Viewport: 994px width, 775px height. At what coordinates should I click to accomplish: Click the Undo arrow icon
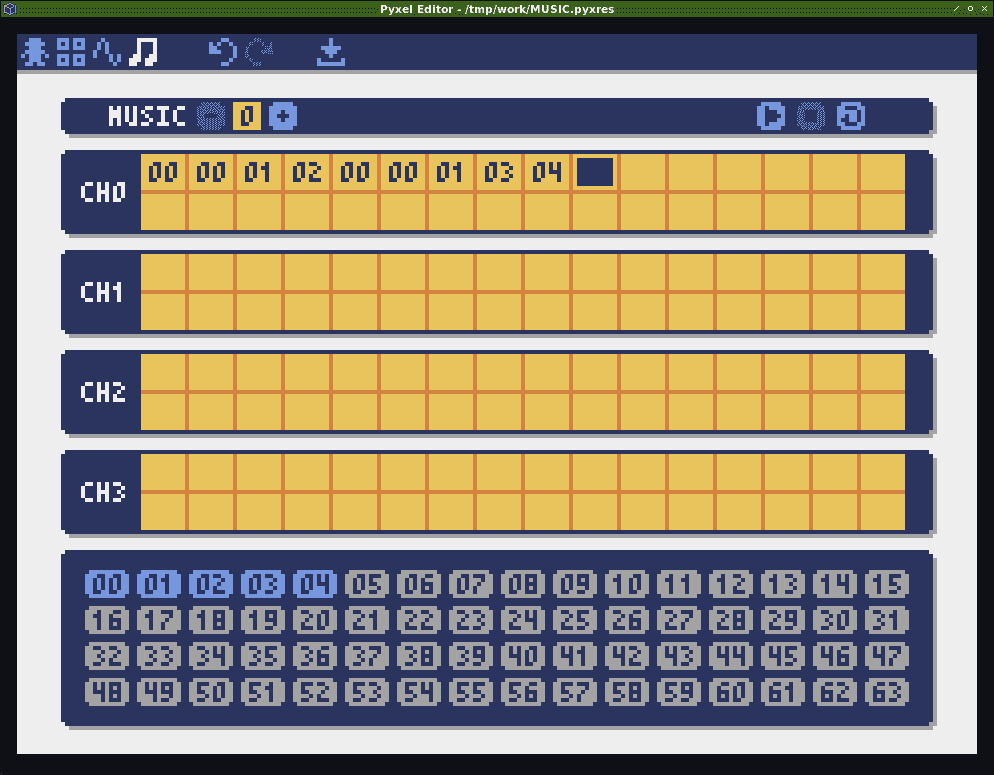(223, 52)
